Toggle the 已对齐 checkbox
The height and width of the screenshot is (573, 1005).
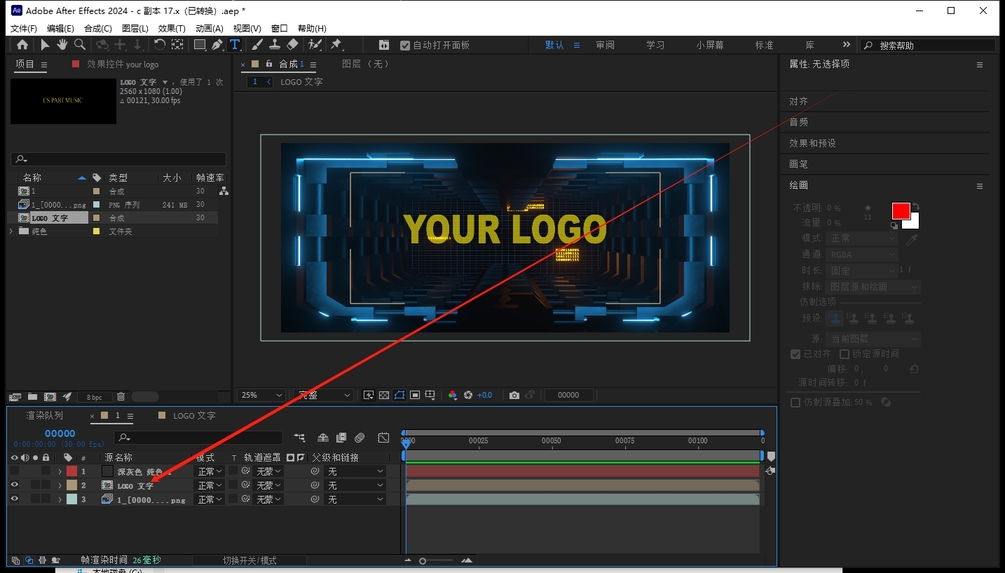795,354
